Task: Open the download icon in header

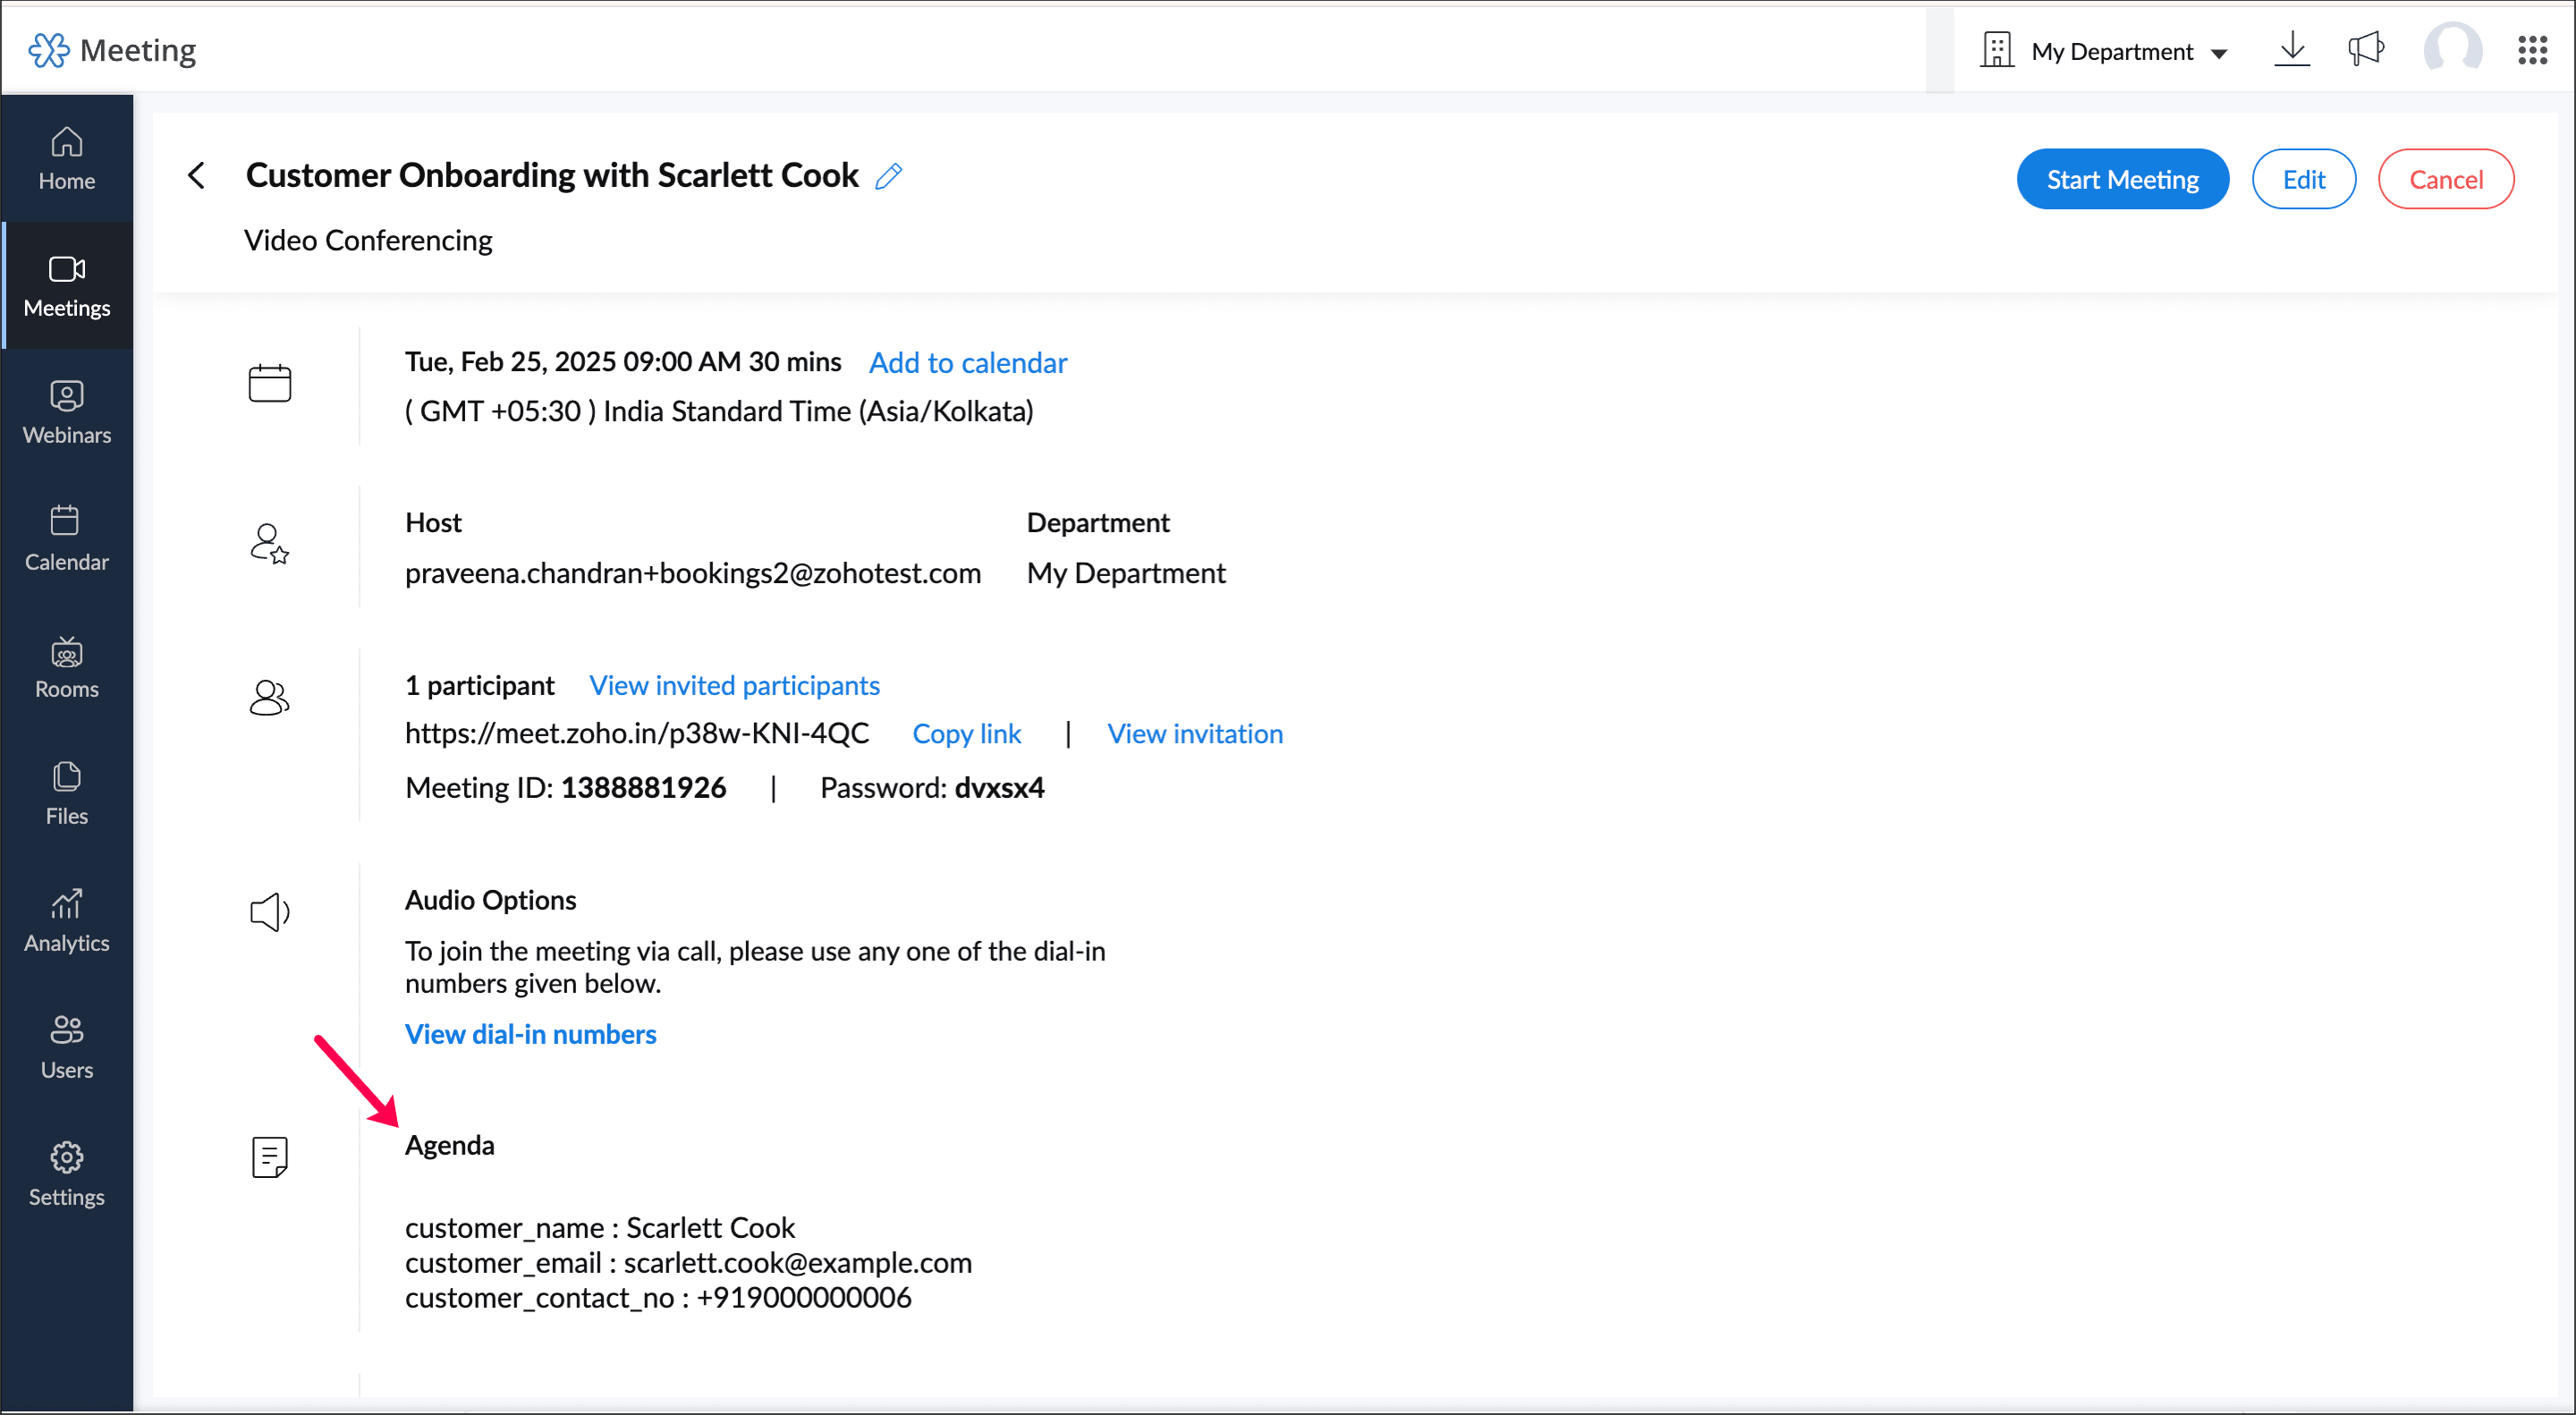Action: click(2291, 50)
